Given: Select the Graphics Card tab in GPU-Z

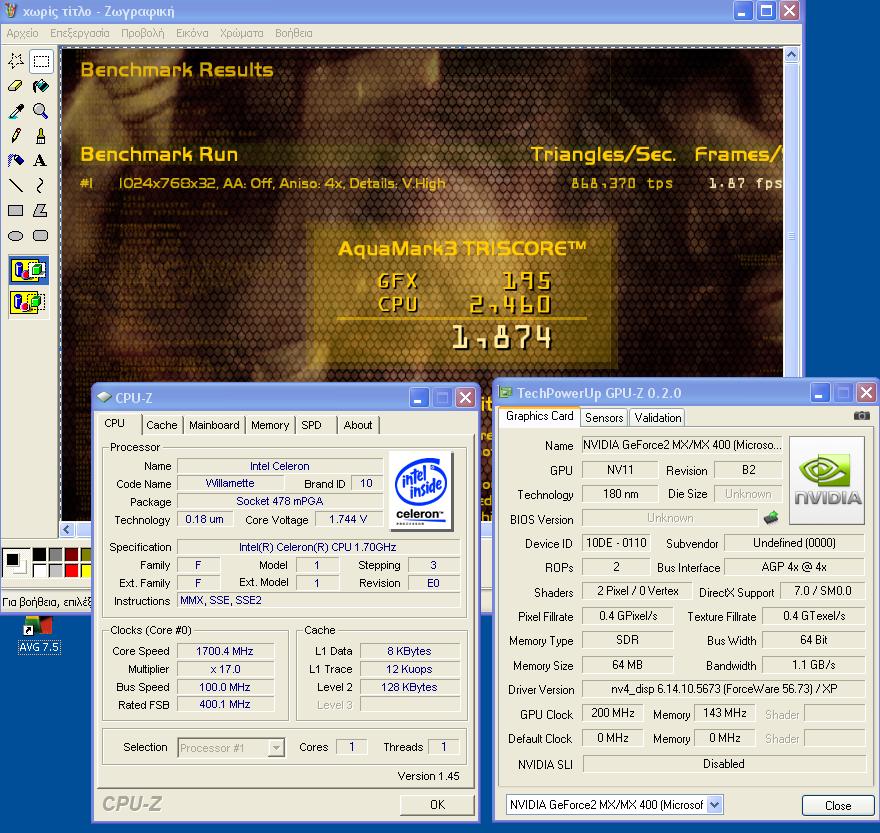Looking at the screenshot, I should (x=539, y=416).
